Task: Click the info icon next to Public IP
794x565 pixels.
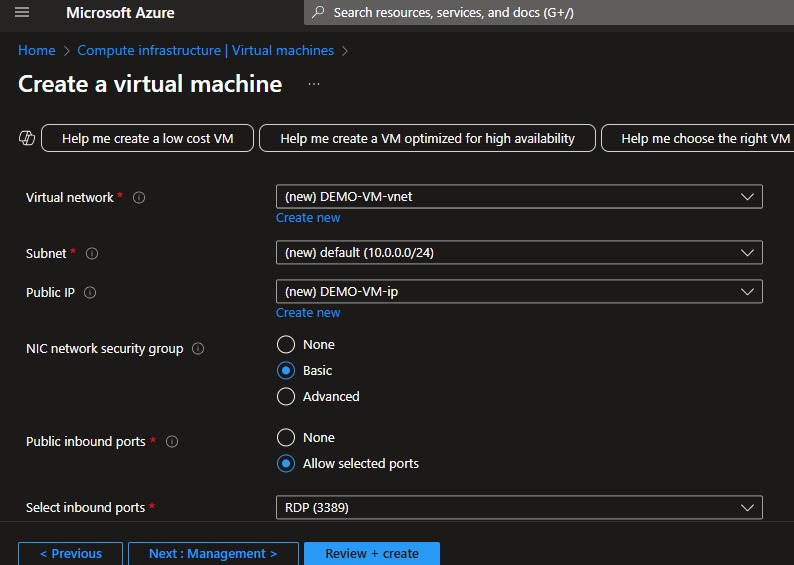Action: [x=90, y=293]
